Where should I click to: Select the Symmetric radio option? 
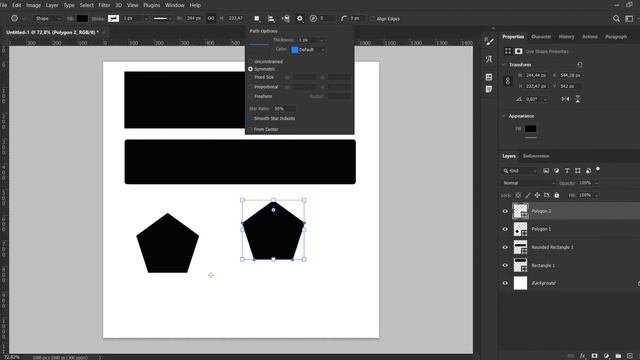coord(251,69)
